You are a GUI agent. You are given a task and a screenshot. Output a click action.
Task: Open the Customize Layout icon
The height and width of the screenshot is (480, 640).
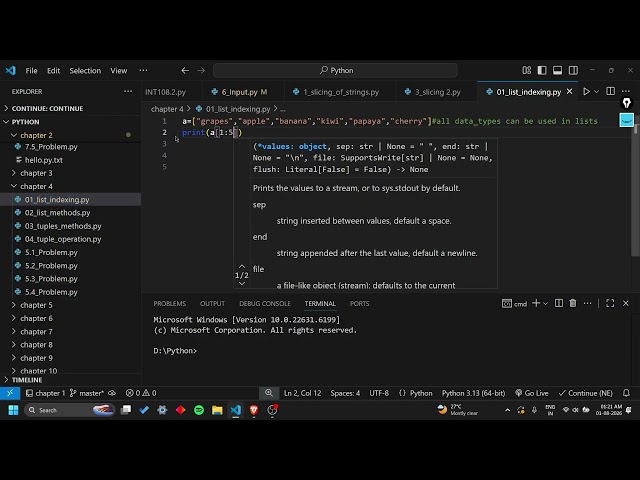coord(527,70)
